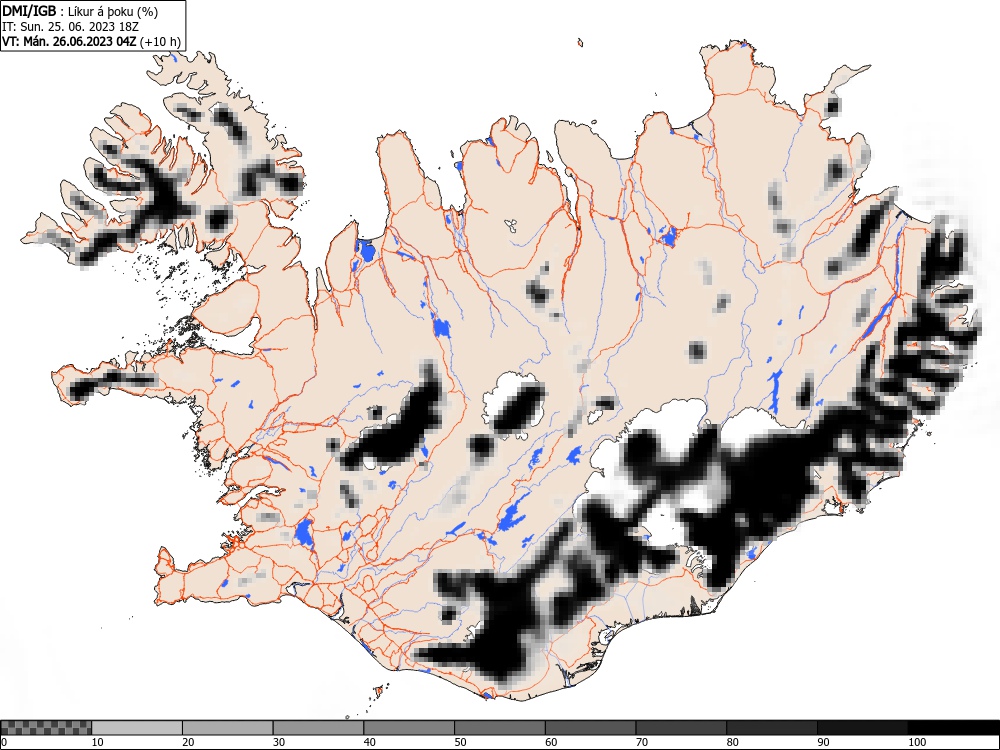Click the Vestmannaeyjar island off the south coast
The width and height of the screenshot is (1000, 750).
[x=380, y=690]
